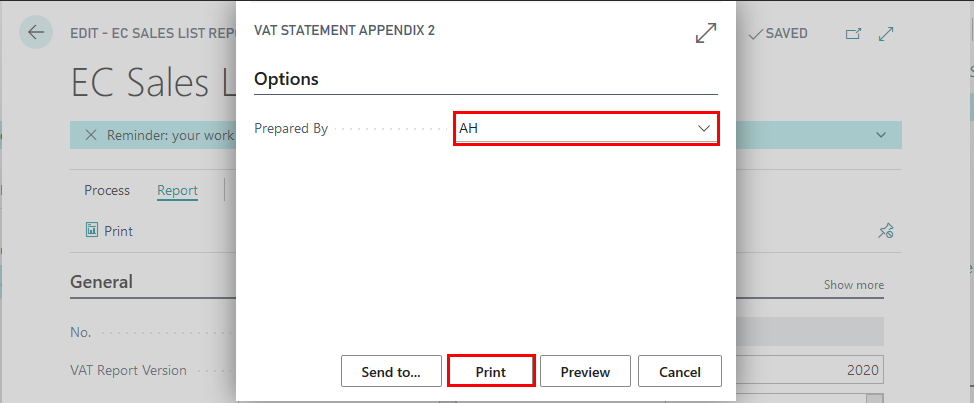The image size is (974, 403).
Task: Click the Send to... button
Action: [x=391, y=371]
